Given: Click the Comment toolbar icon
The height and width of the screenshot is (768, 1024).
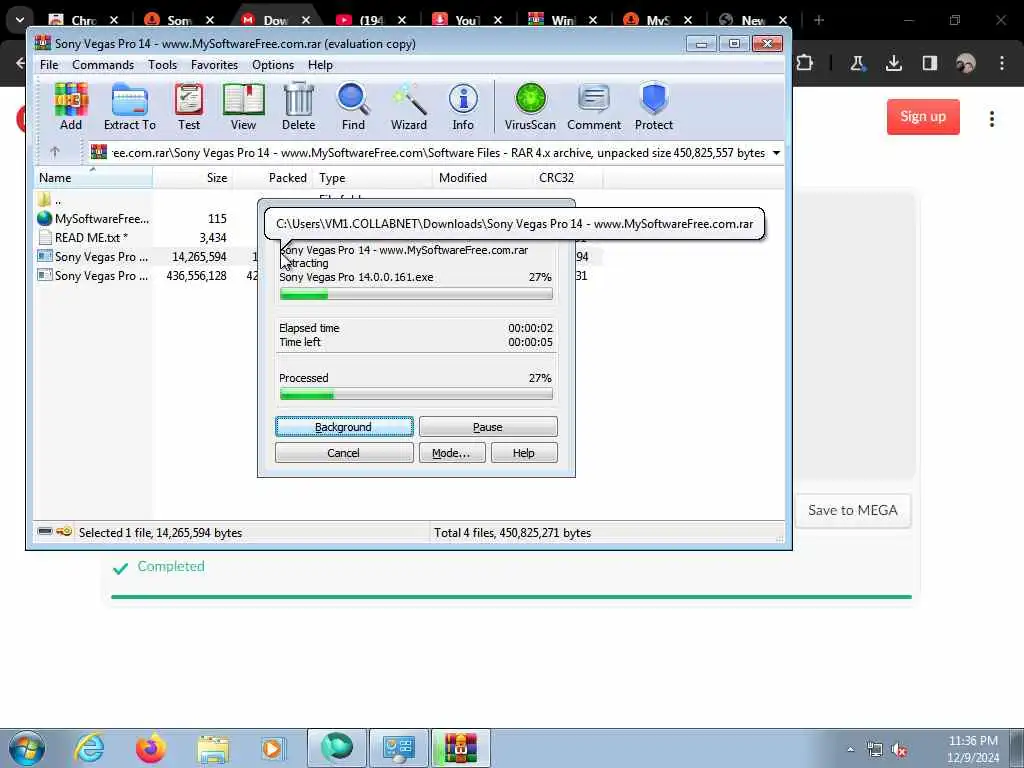Looking at the screenshot, I should tap(594, 106).
